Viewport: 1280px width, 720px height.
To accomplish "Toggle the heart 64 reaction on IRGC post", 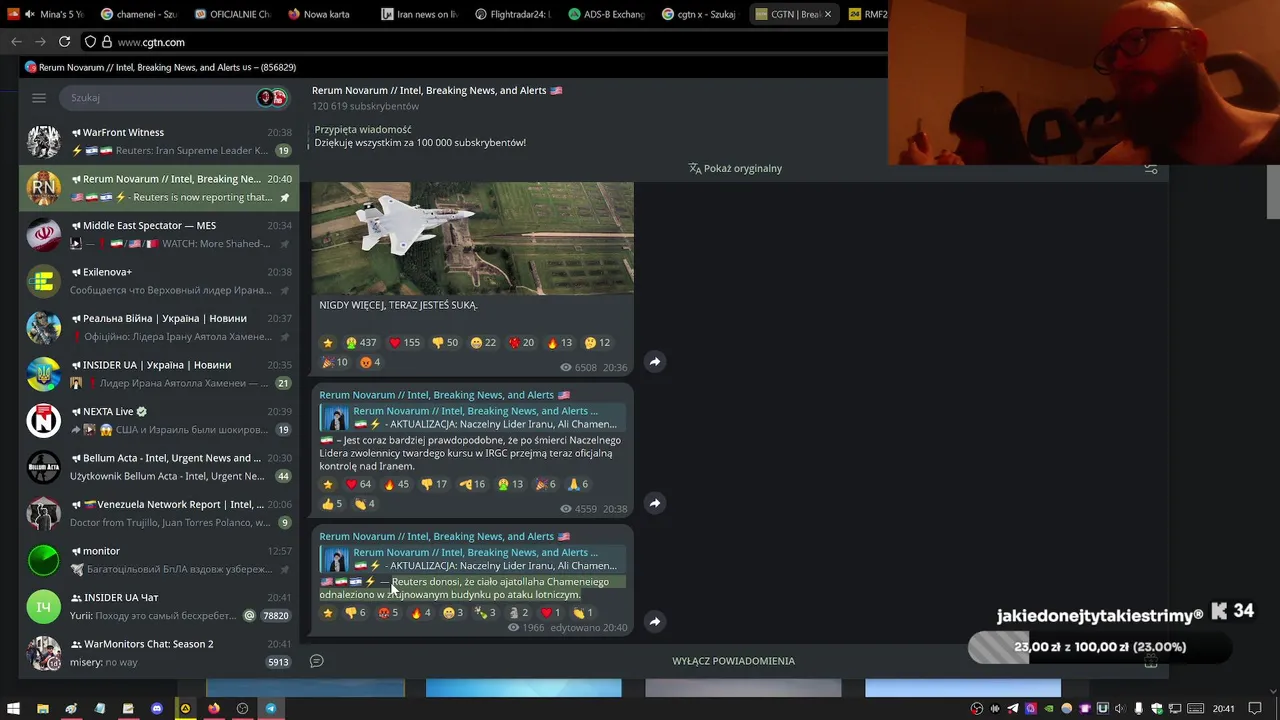I will [x=358, y=484].
